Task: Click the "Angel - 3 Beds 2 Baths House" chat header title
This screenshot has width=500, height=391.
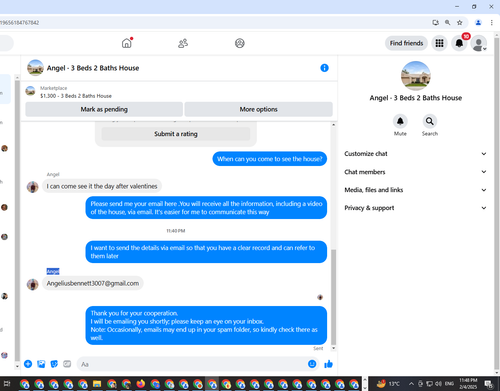Action: click(x=93, y=68)
